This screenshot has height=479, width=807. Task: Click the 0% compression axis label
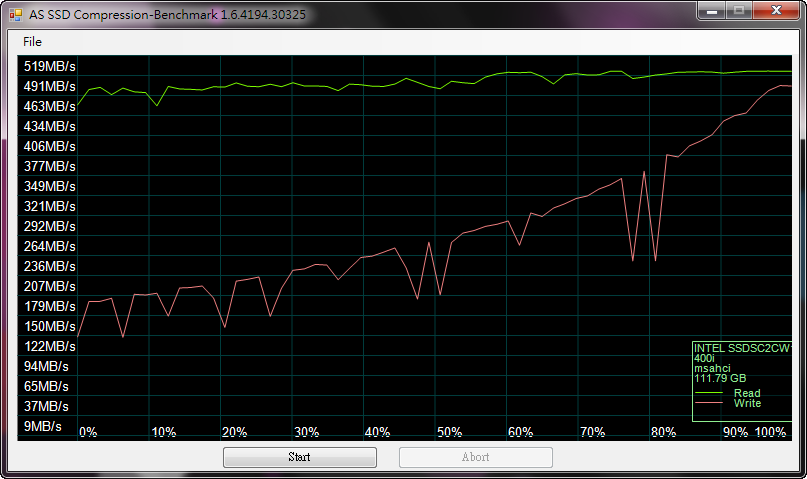coord(88,432)
